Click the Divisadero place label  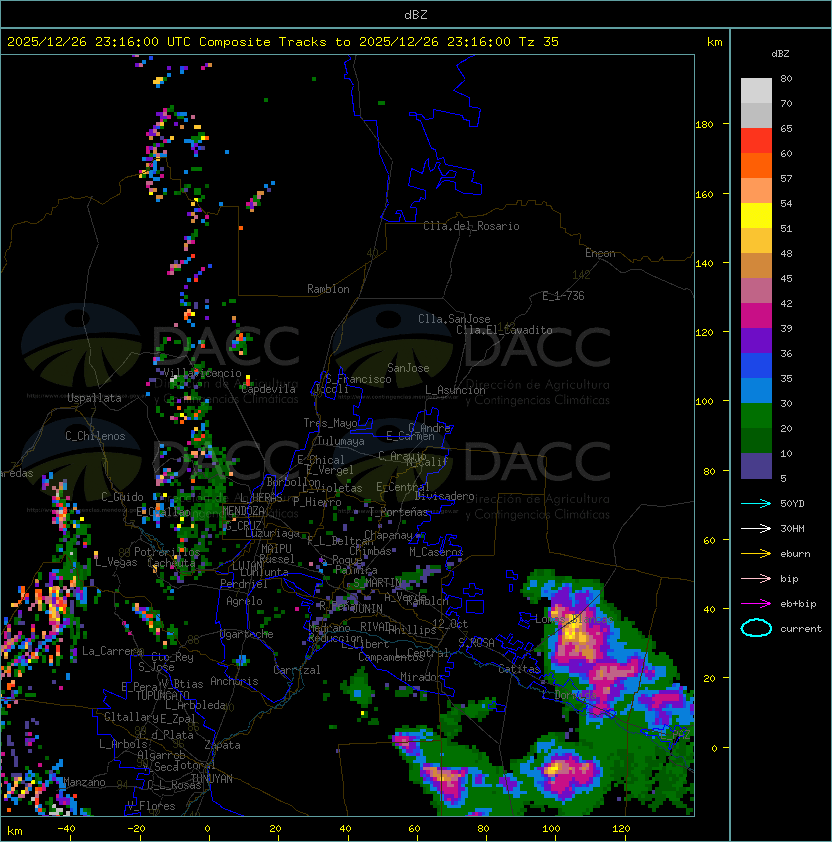[445, 496]
